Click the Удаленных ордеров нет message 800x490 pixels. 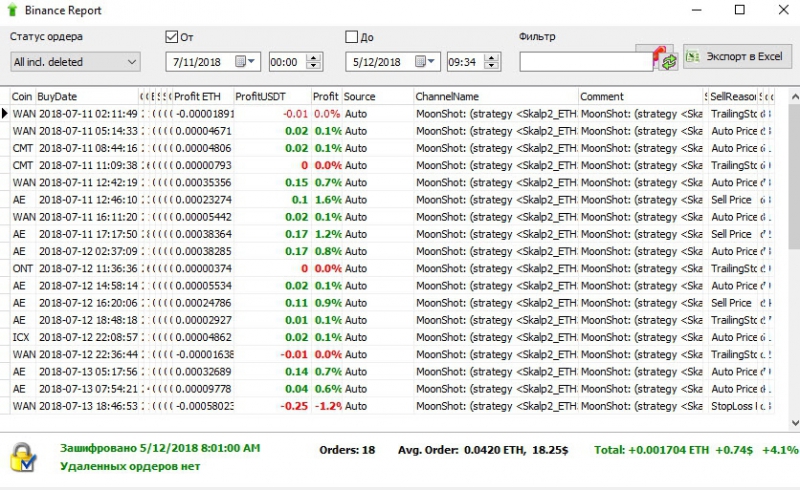coord(130,466)
